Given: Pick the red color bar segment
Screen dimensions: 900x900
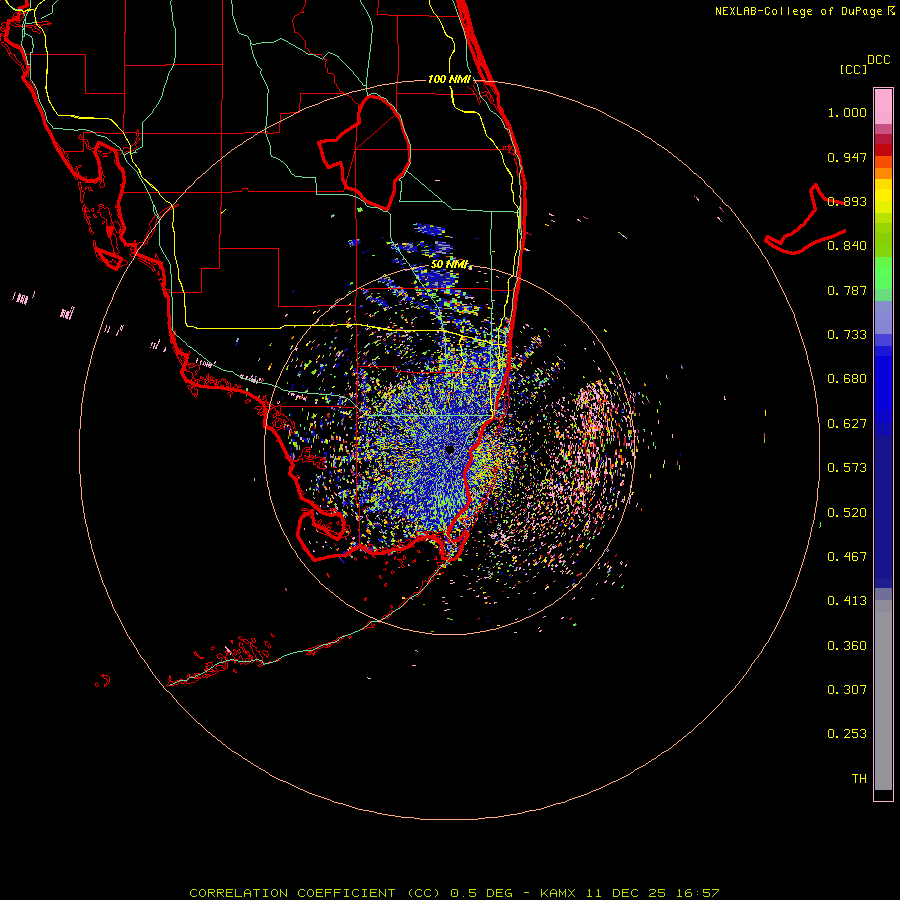Looking at the screenshot, I should tap(883, 150).
